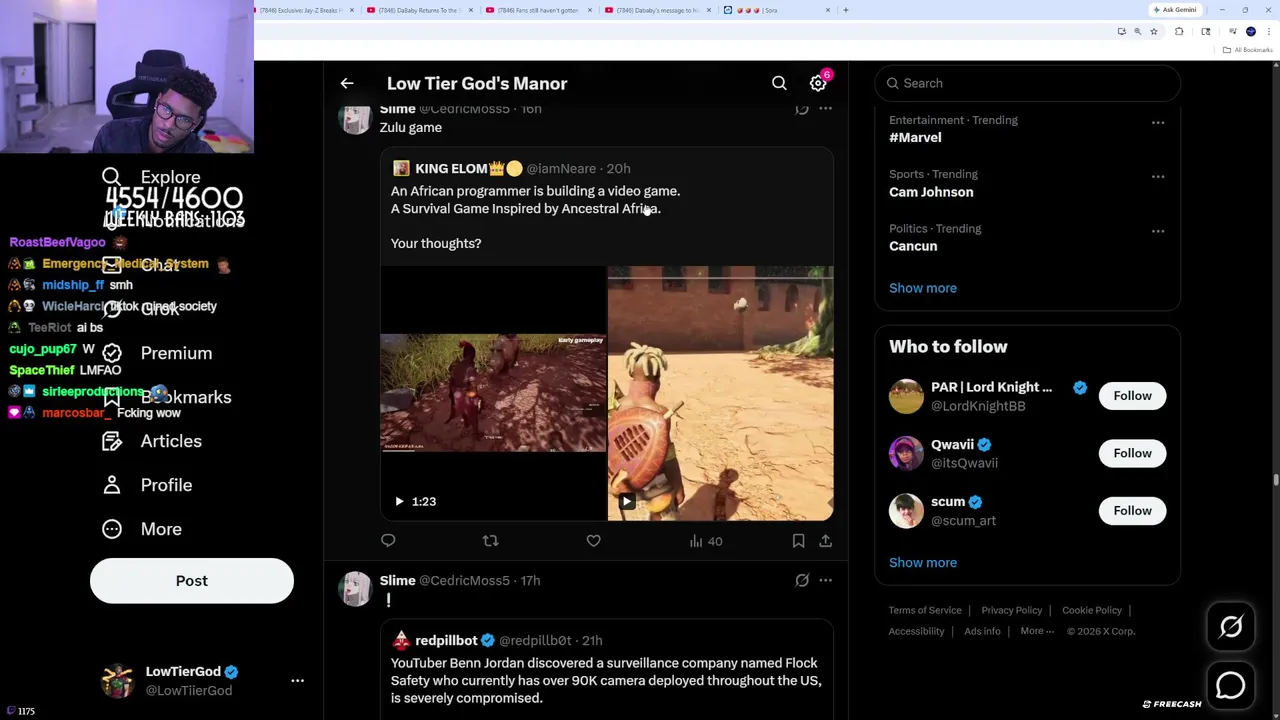Play the 1:23 video thumbnail

coord(493,394)
